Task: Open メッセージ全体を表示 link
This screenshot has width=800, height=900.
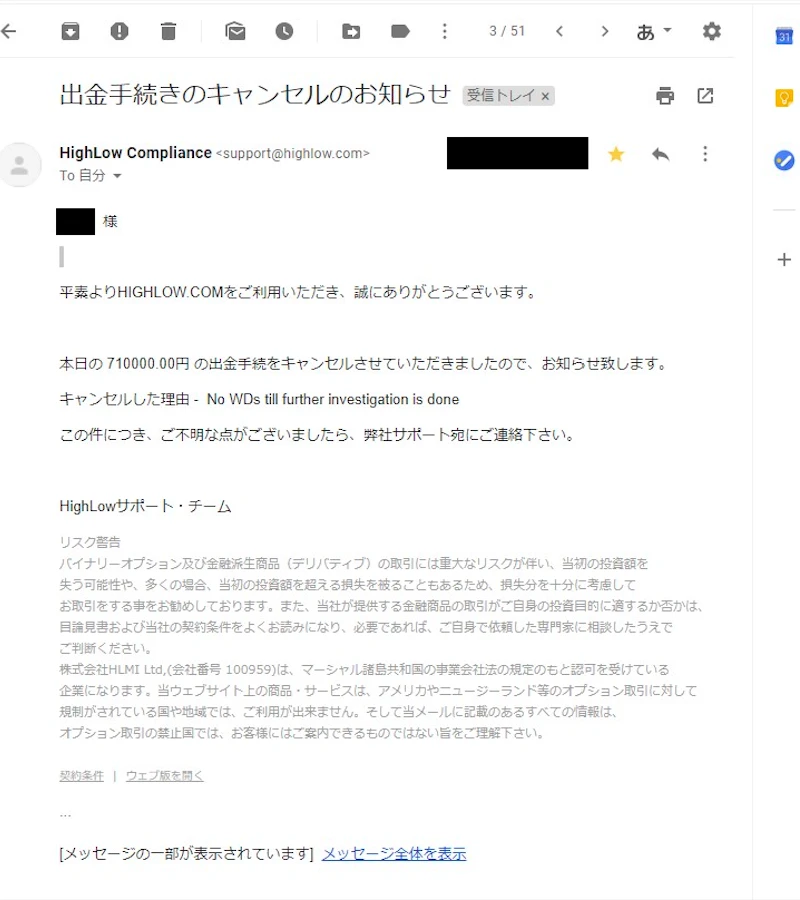Action: (x=394, y=854)
